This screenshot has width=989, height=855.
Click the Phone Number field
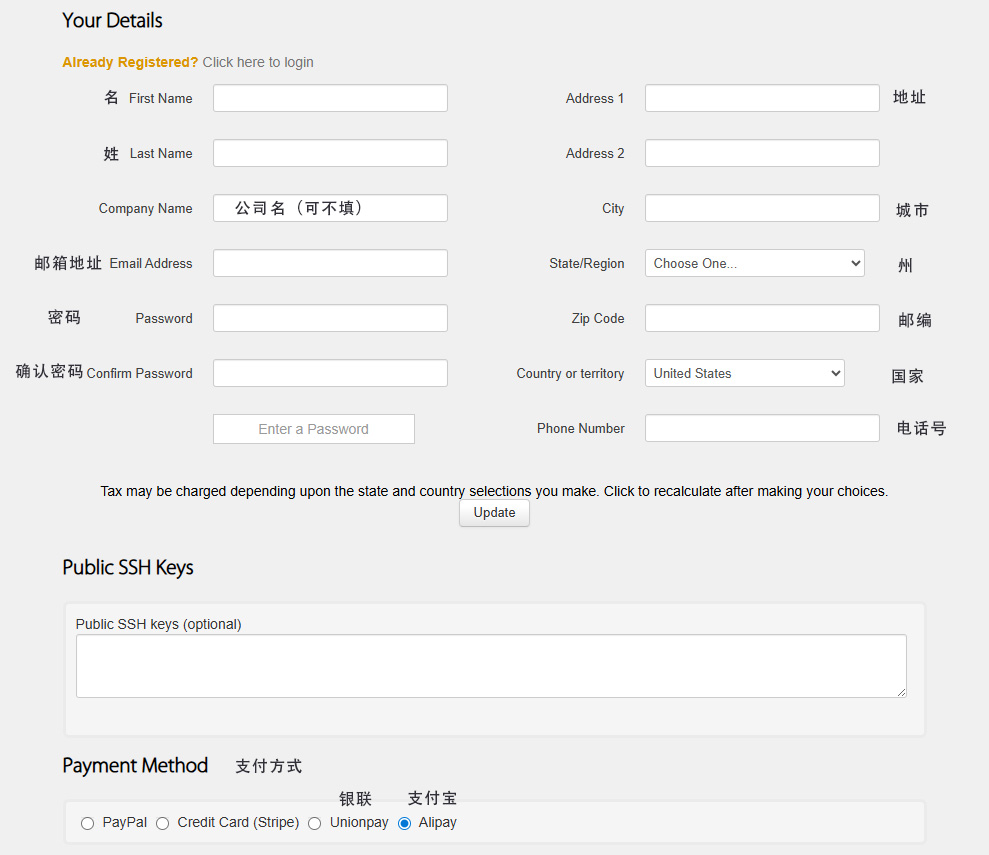[762, 428]
